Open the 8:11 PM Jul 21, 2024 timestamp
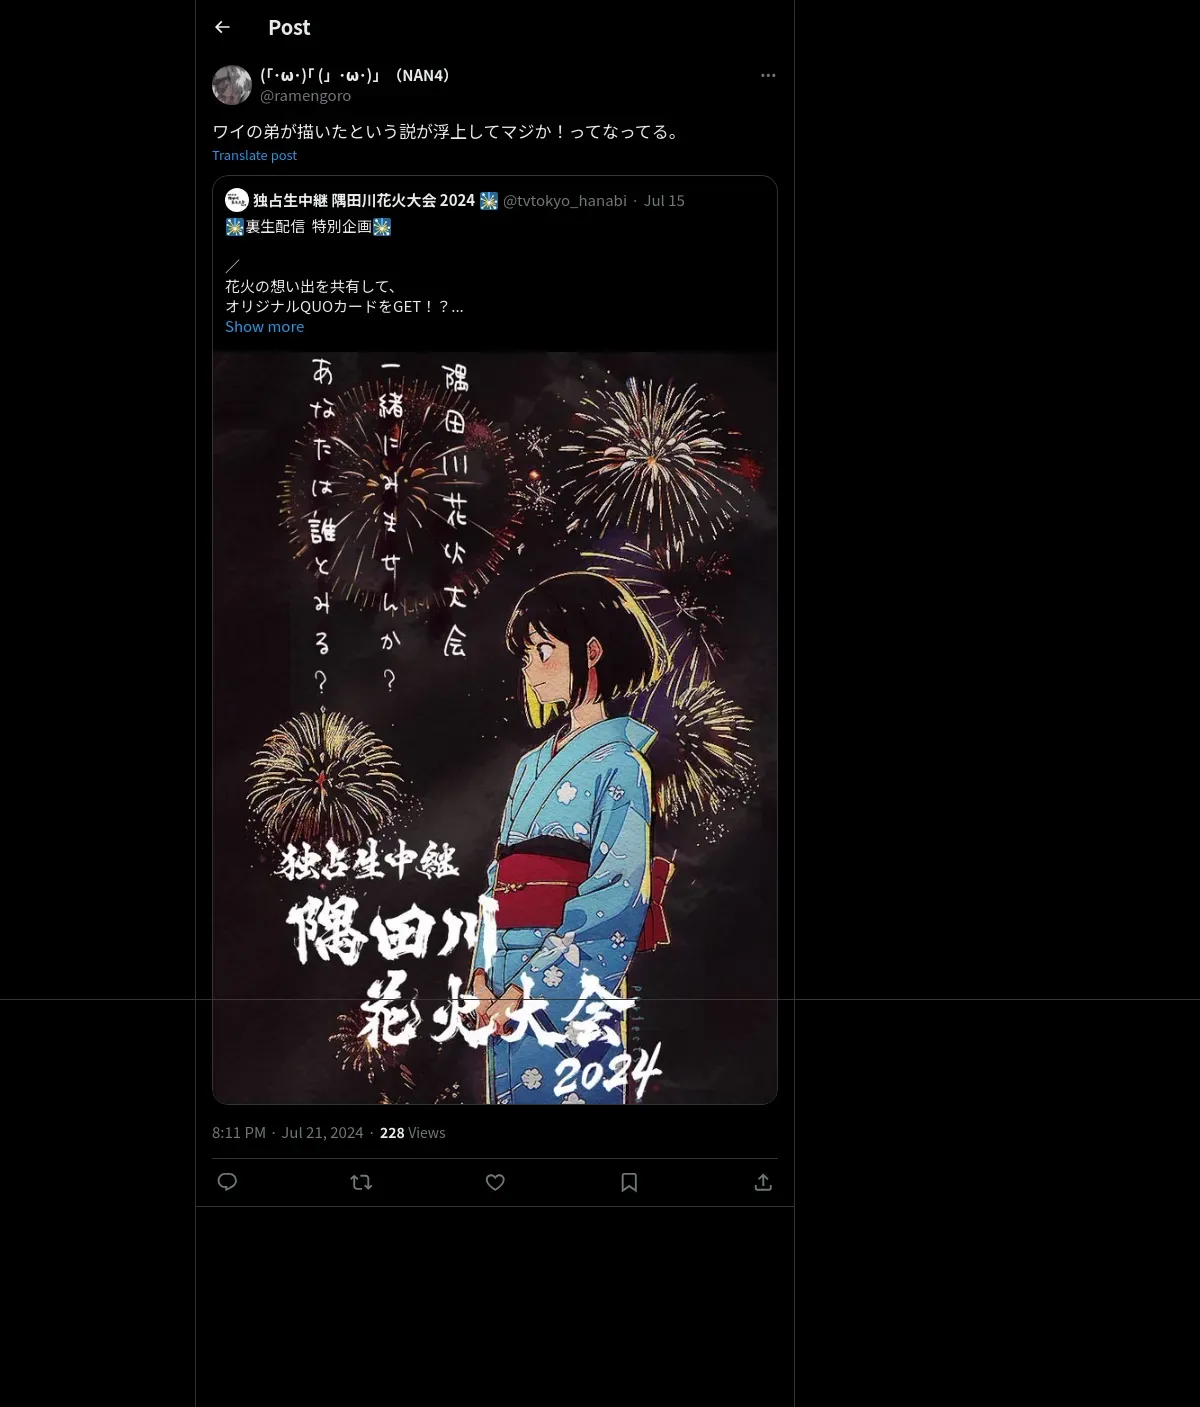Image resolution: width=1200 pixels, height=1407 pixels. tap(288, 1132)
